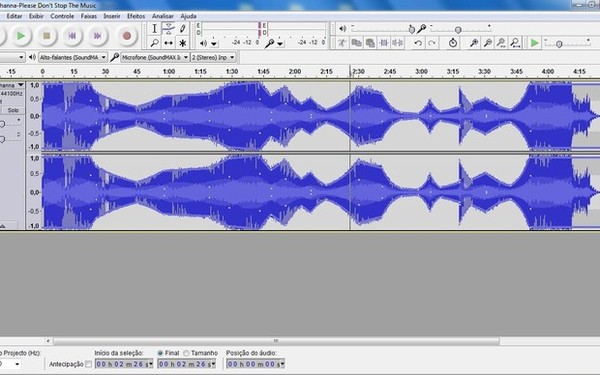This screenshot has width=600, height=375.
Task: Open input meter dropdown arrow
Action: 280,44
